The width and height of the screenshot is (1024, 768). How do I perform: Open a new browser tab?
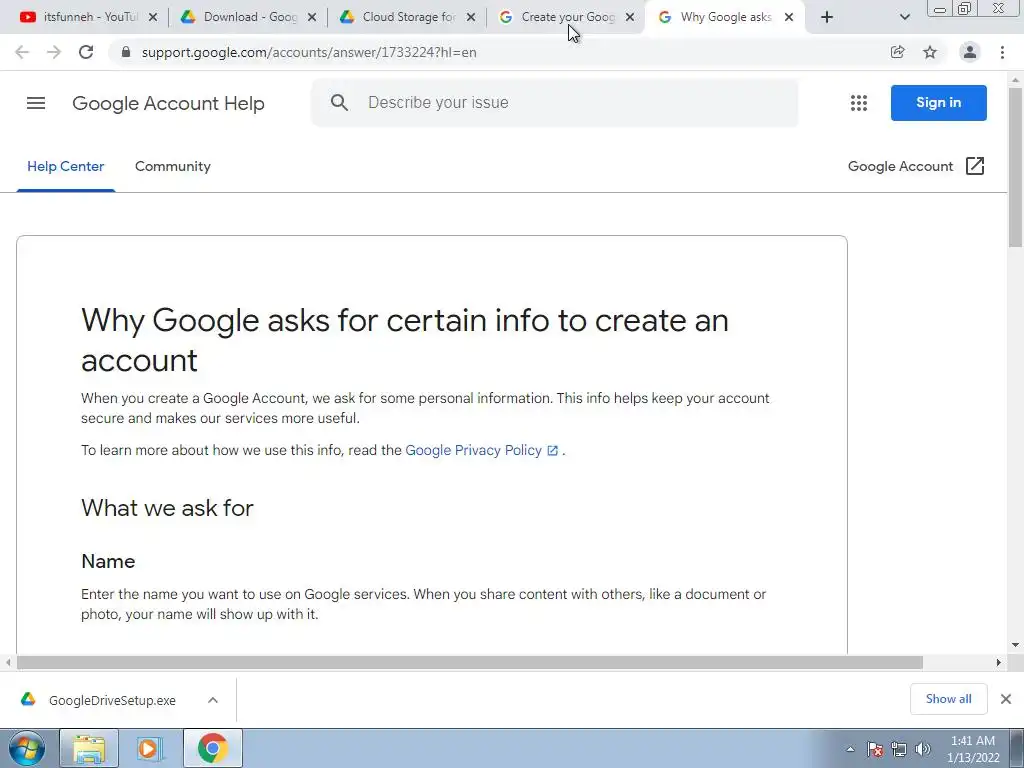click(827, 18)
